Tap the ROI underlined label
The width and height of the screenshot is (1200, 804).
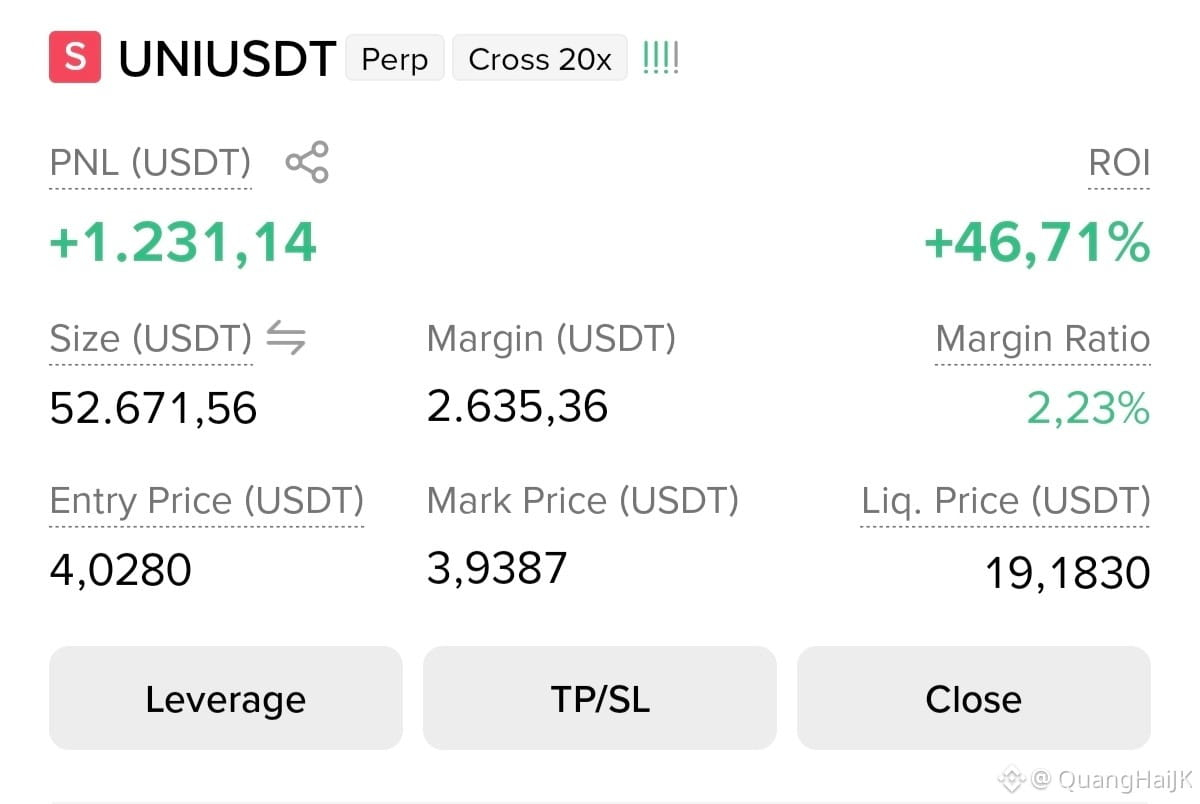point(1119,163)
